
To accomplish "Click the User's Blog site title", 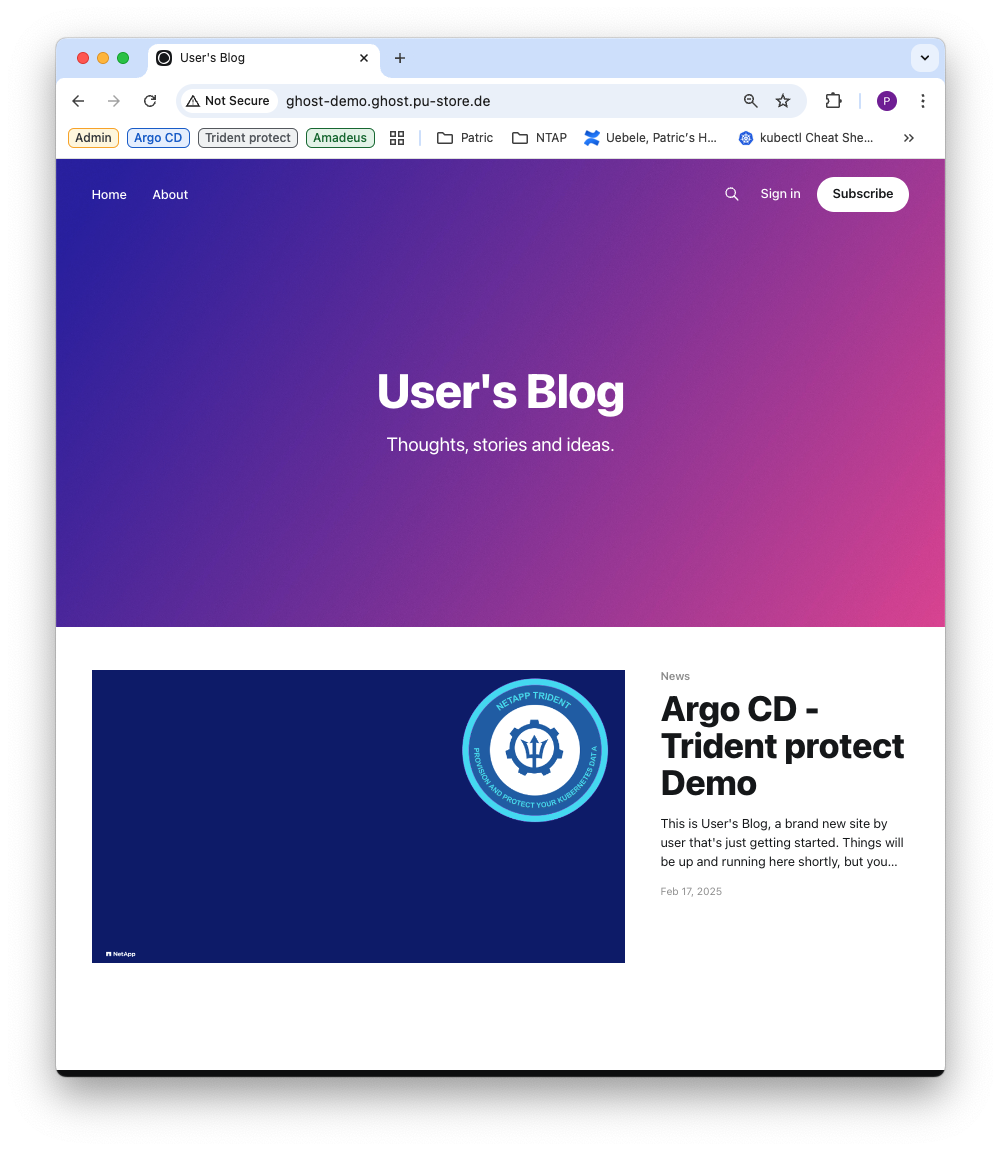I will pyautogui.click(x=500, y=392).
